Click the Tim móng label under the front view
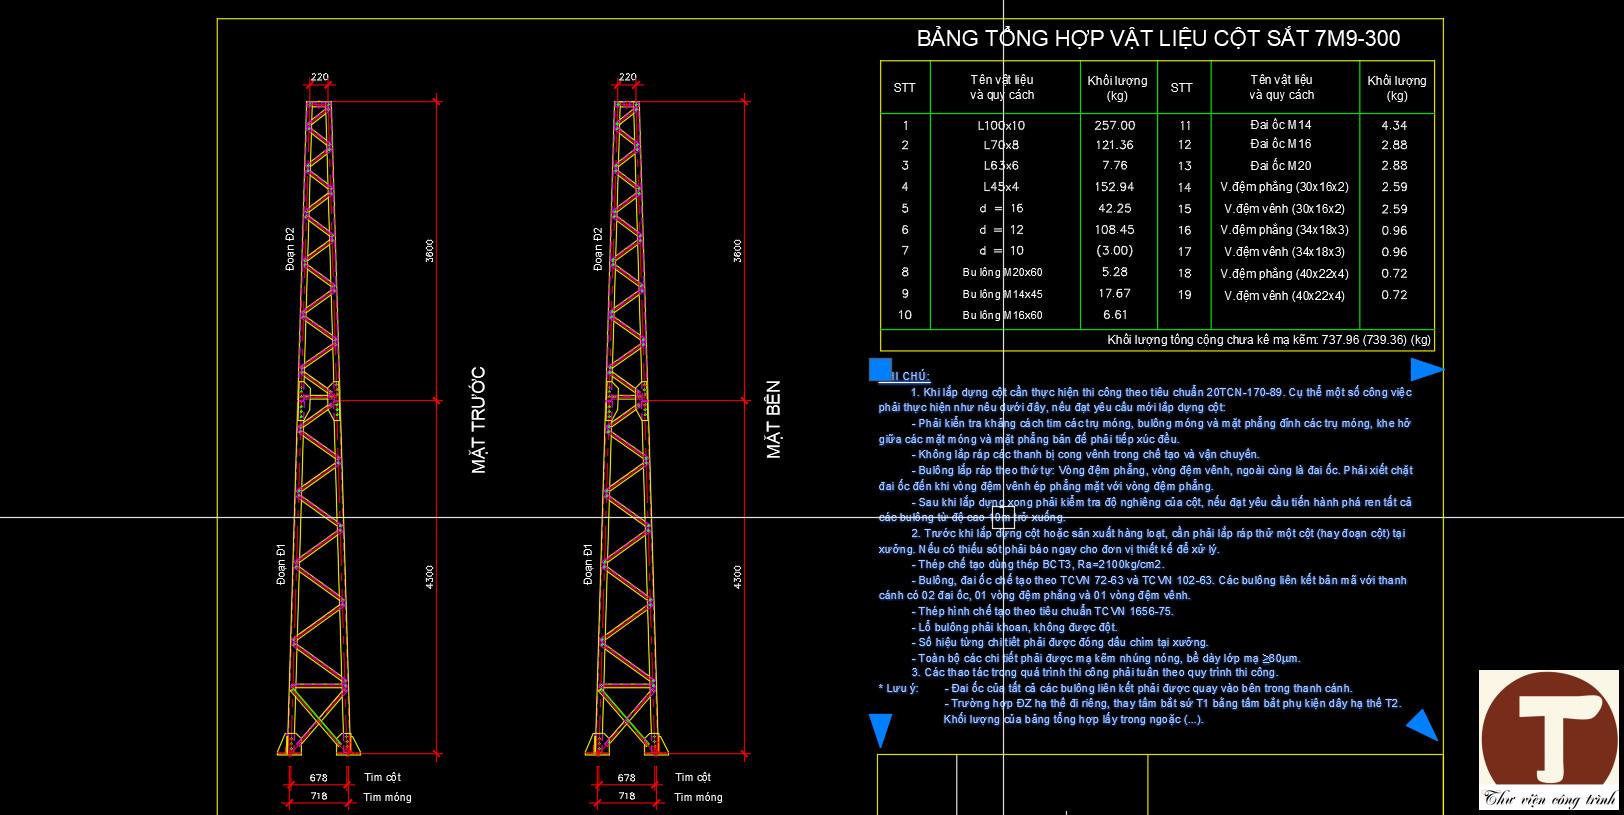Viewport: 1624px width, 815px height. (x=388, y=797)
